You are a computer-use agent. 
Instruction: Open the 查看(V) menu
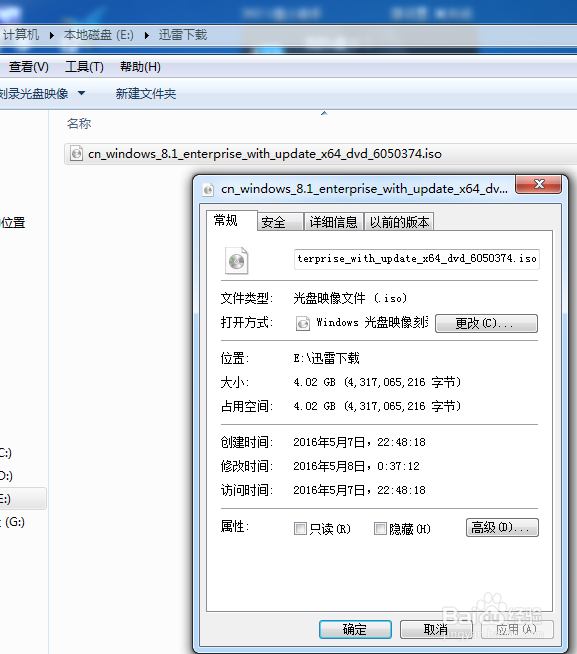28,67
